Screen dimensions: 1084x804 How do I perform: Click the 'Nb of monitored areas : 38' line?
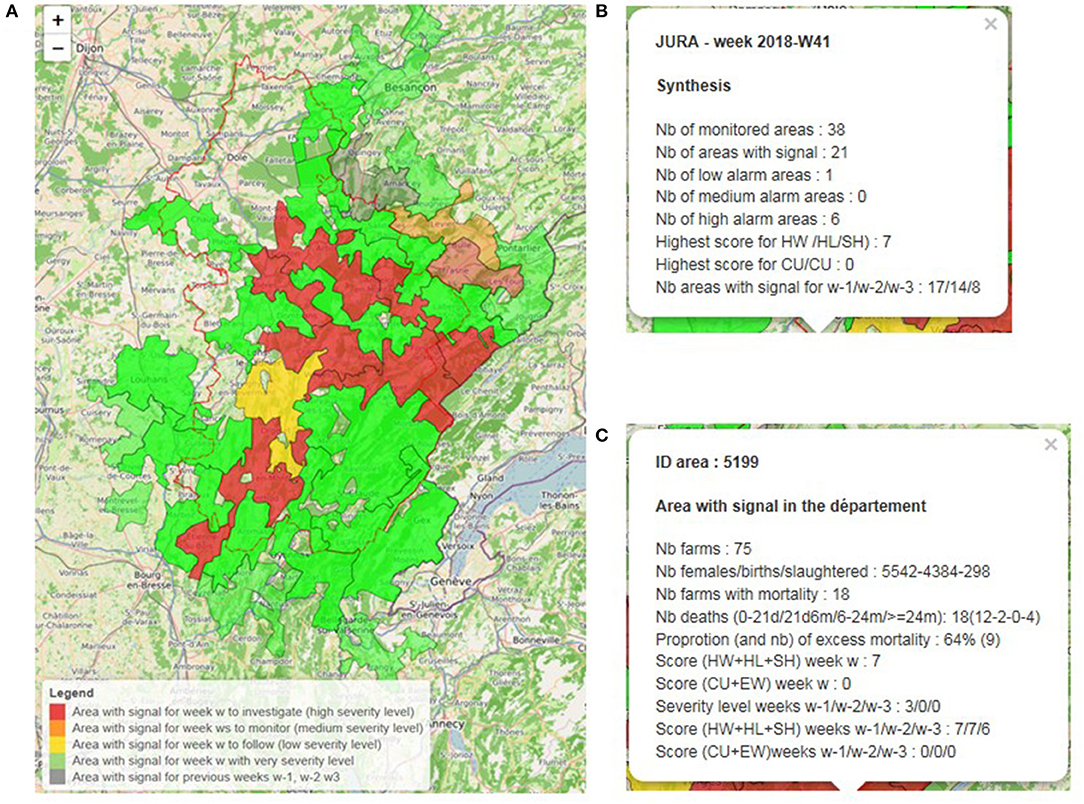750,130
